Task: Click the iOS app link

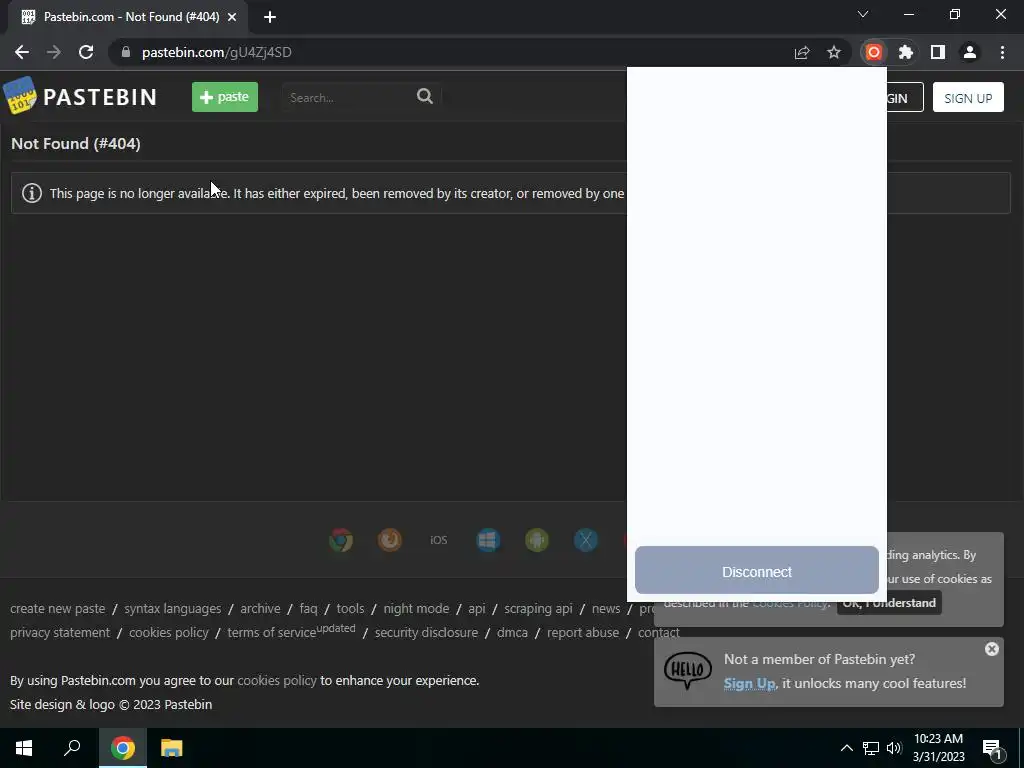Action: coord(439,540)
